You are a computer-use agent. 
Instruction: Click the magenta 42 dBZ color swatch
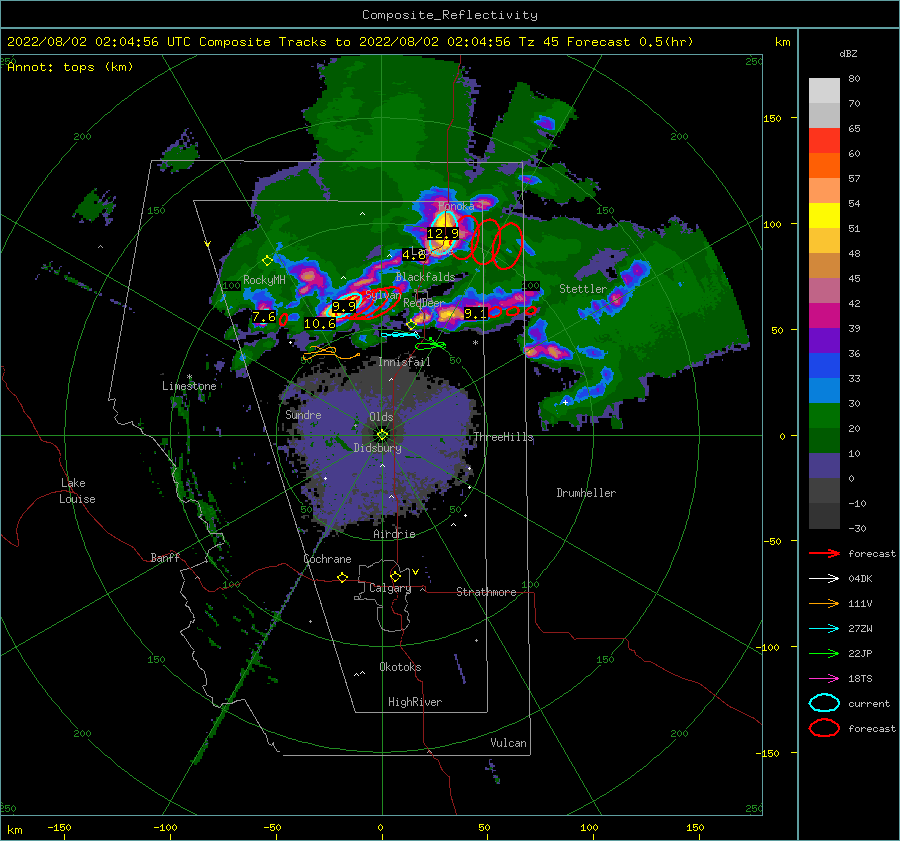coord(824,315)
